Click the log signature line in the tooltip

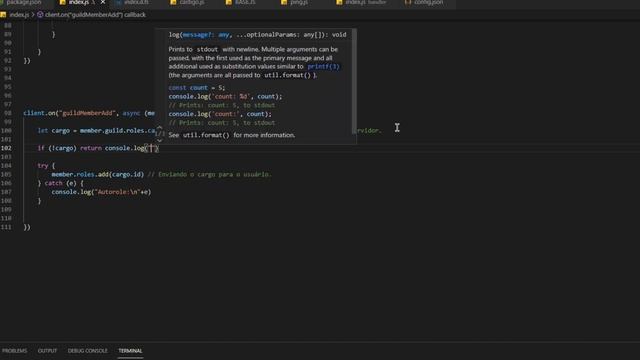pos(258,35)
